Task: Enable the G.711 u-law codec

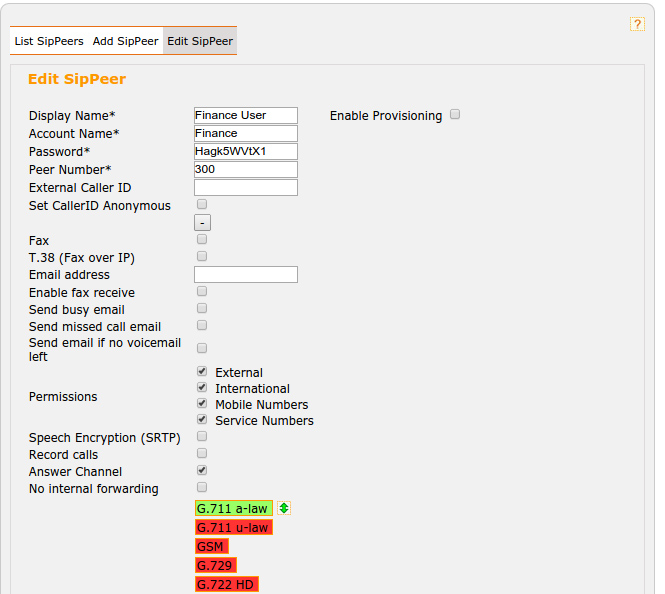Action: coord(234,527)
